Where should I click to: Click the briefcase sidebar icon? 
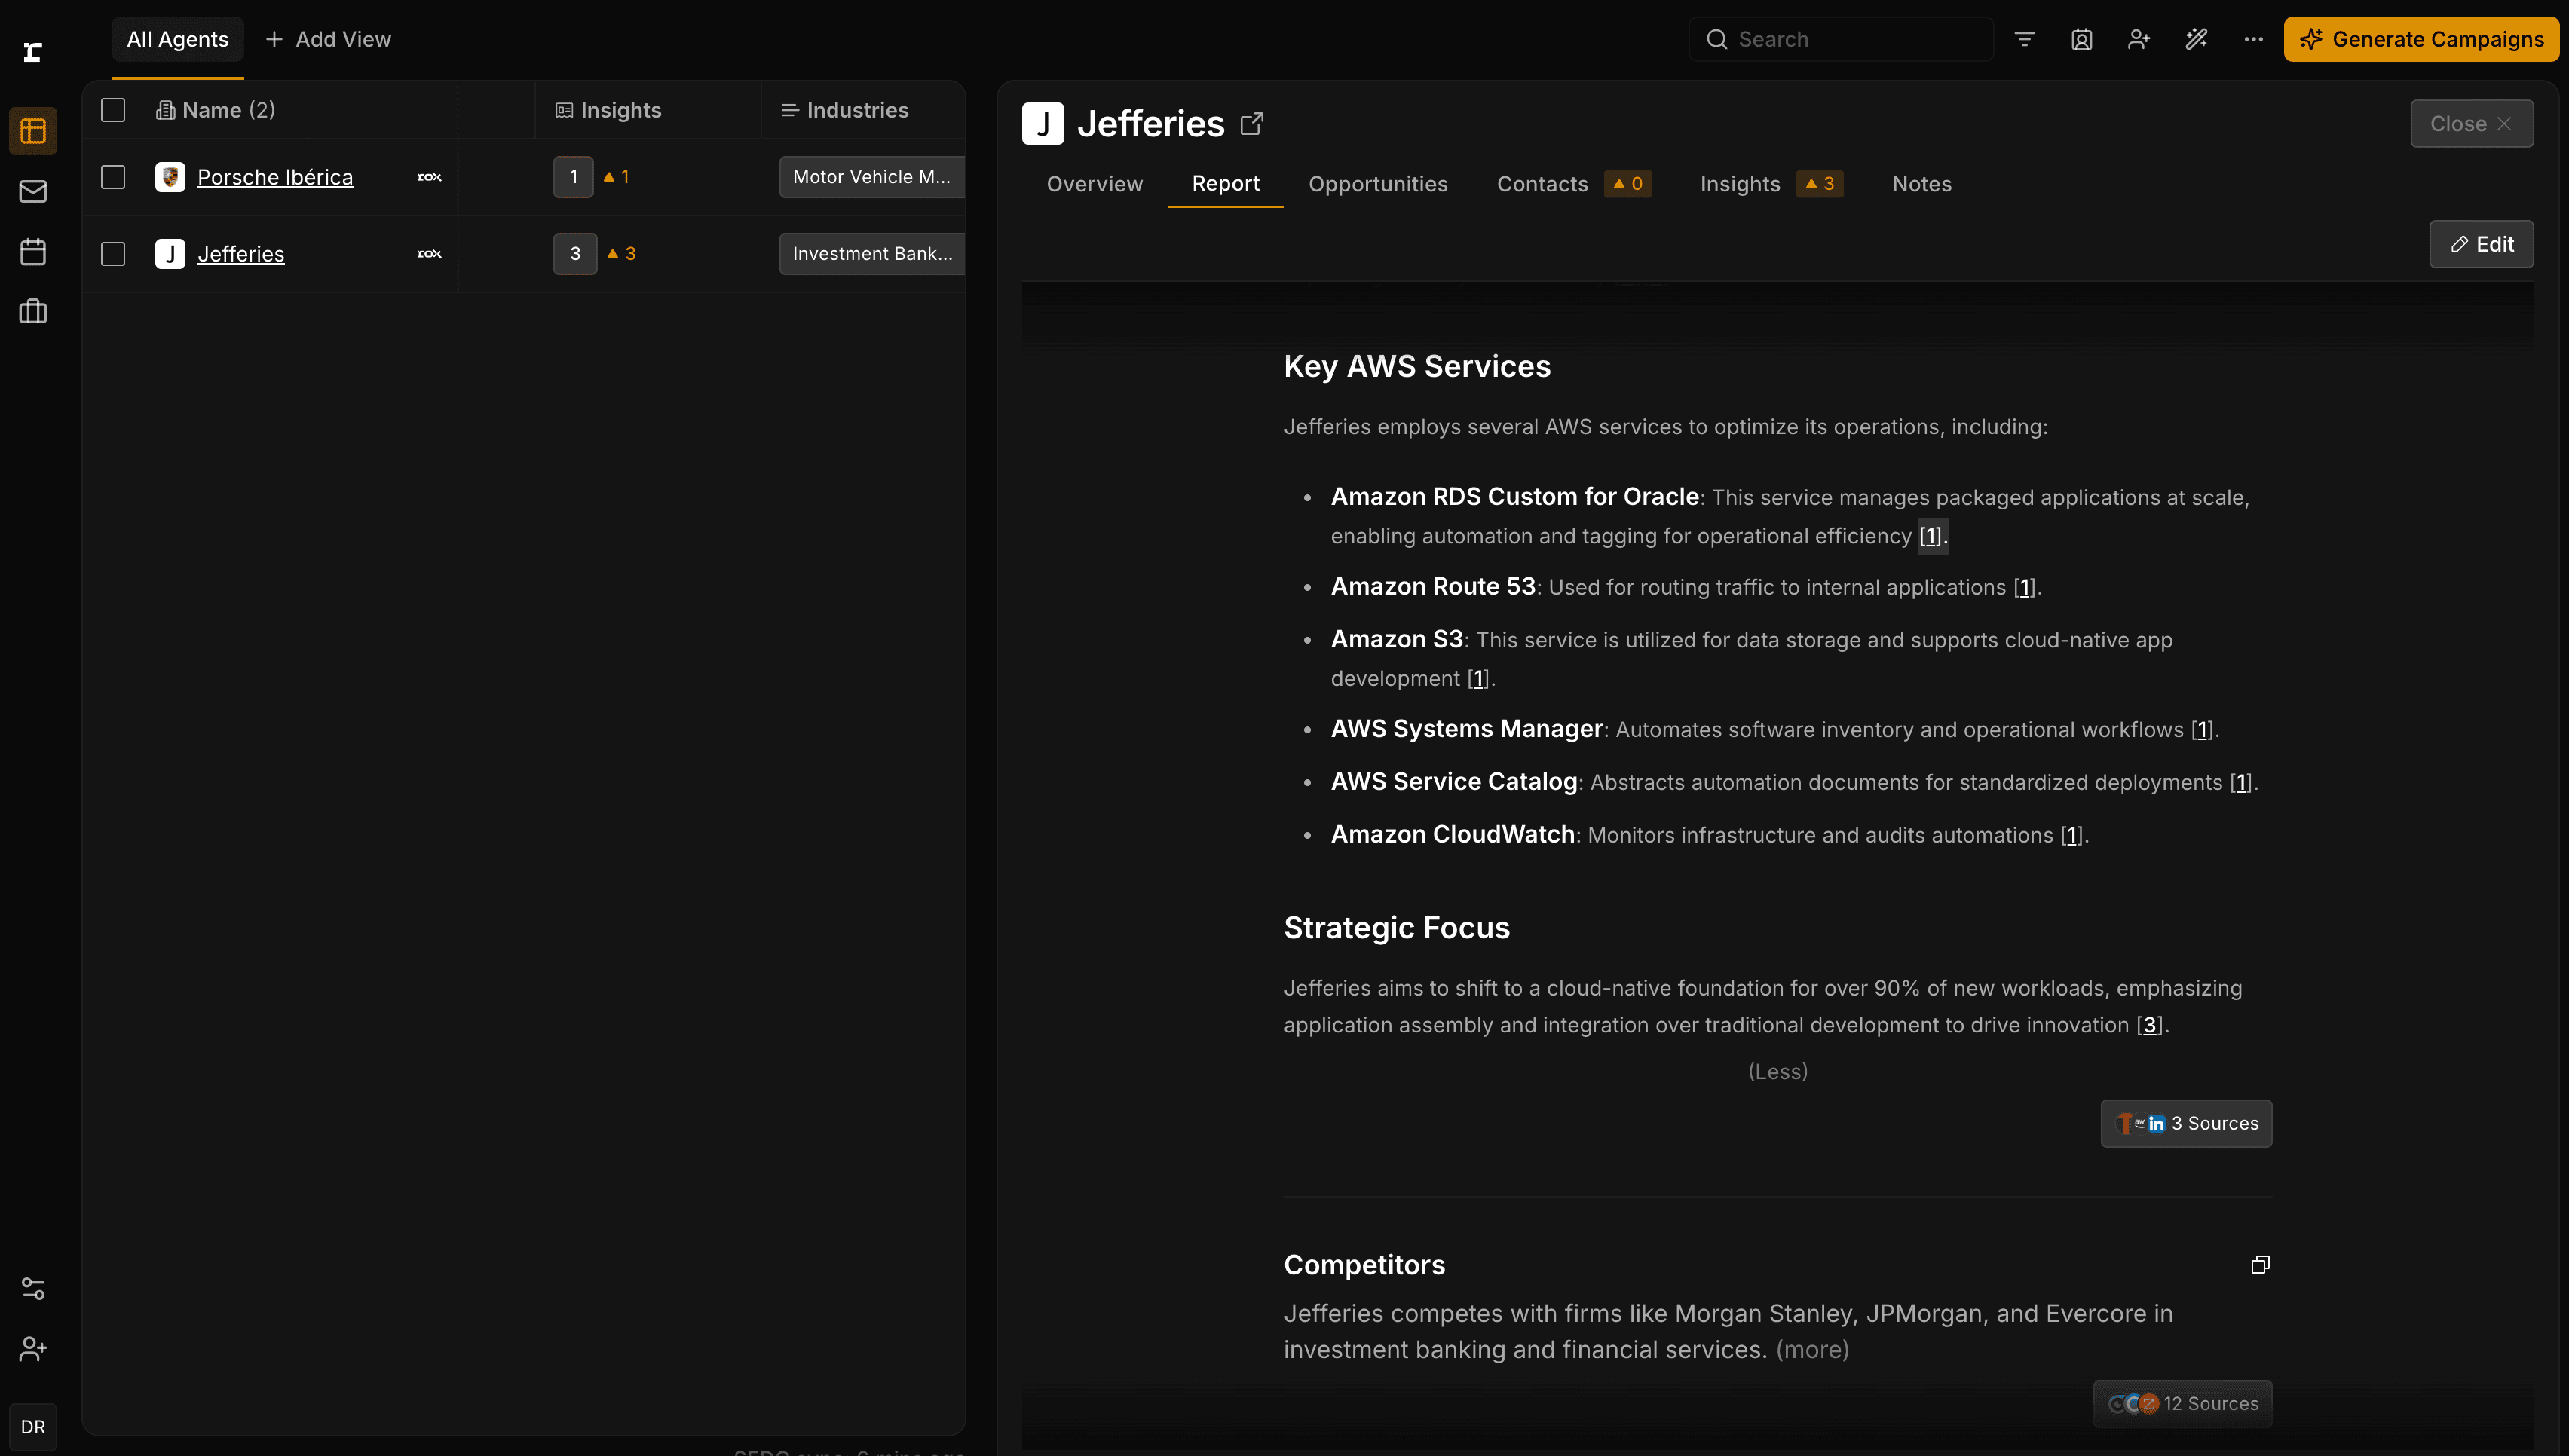(33, 312)
